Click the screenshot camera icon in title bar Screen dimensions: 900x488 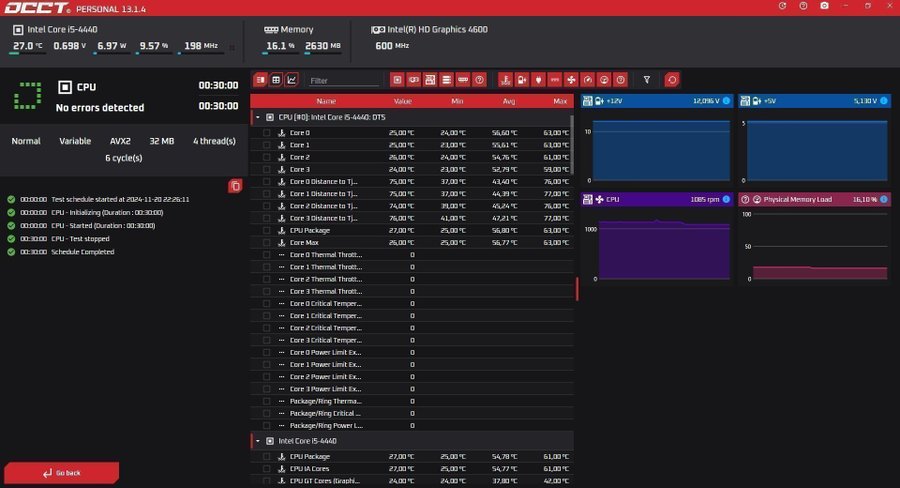(x=824, y=6)
